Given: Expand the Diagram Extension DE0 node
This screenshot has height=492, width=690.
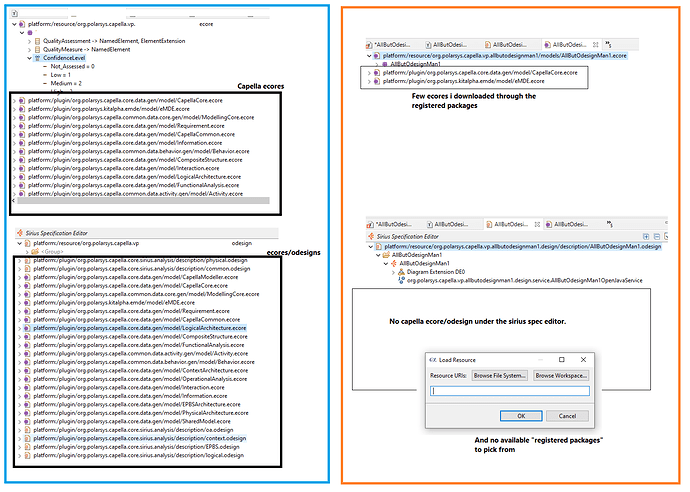Looking at the screenshot, I should coord(393,272).
